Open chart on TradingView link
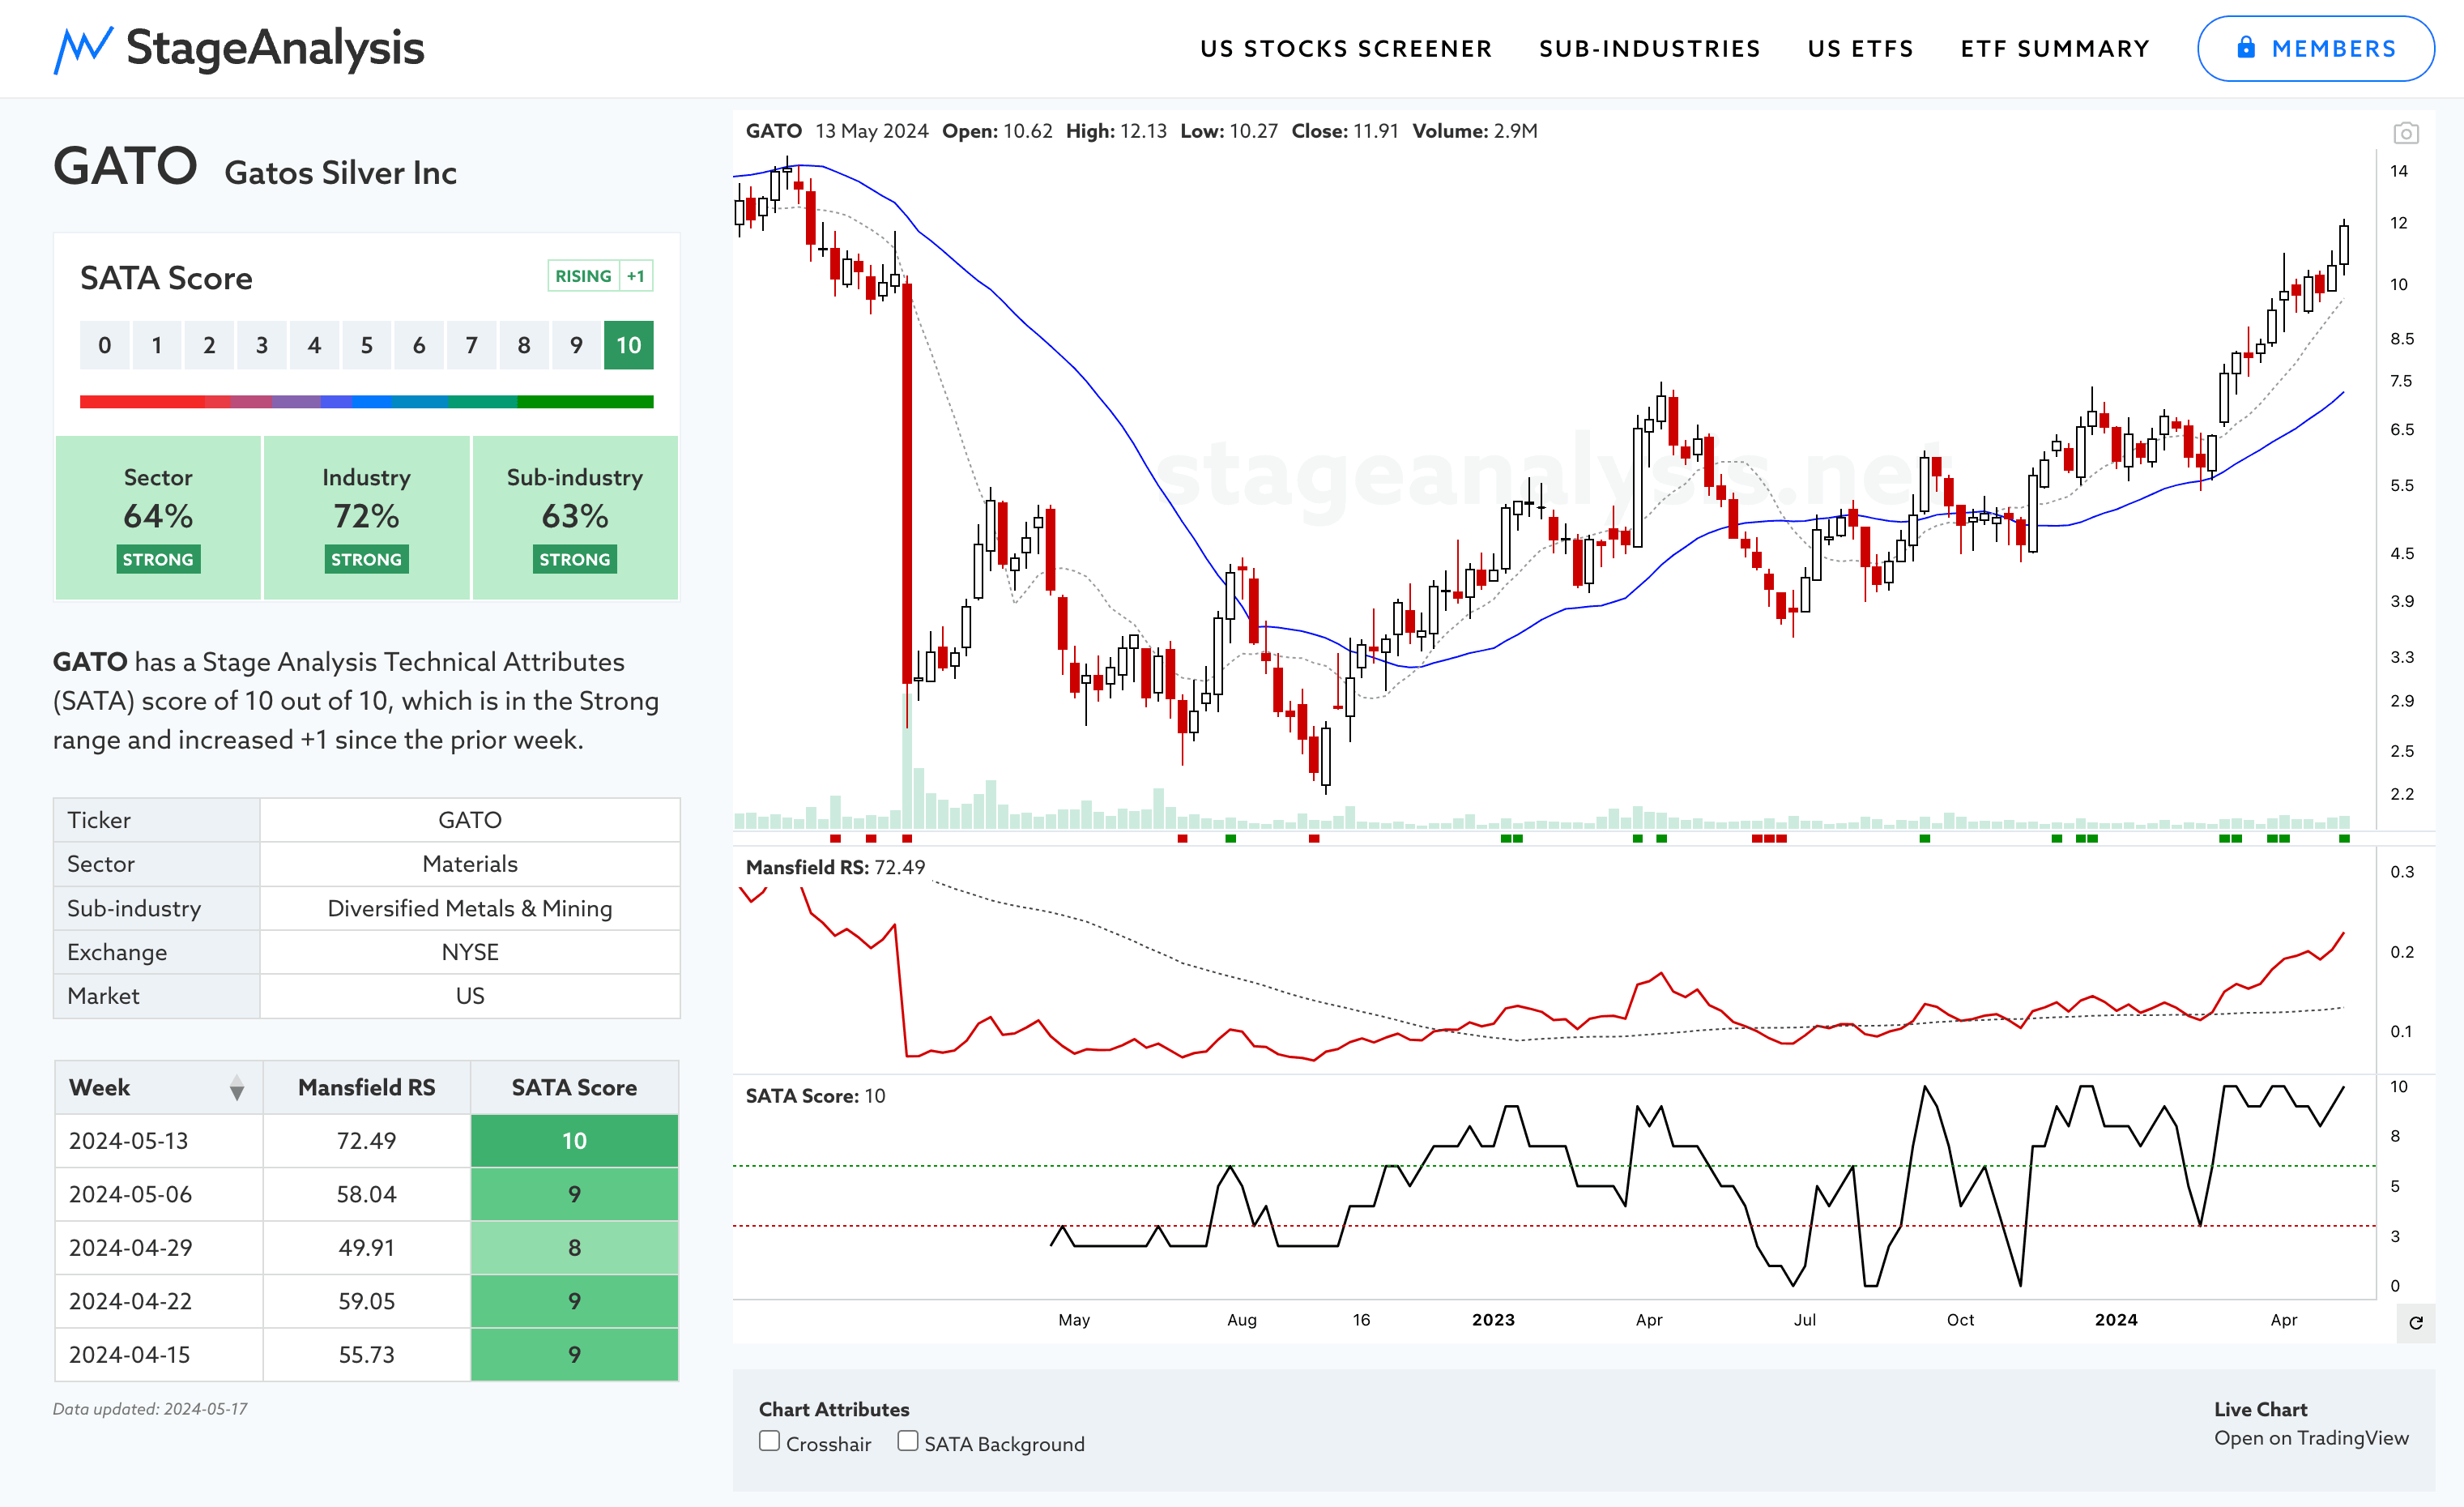 tap(2311, 1438)
